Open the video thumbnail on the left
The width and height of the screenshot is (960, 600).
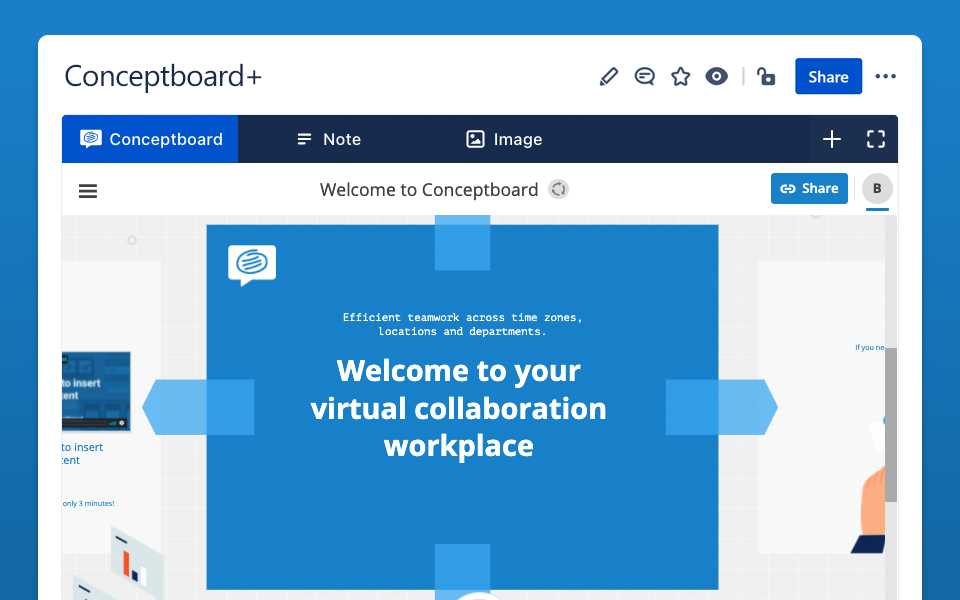click(96, 391)
